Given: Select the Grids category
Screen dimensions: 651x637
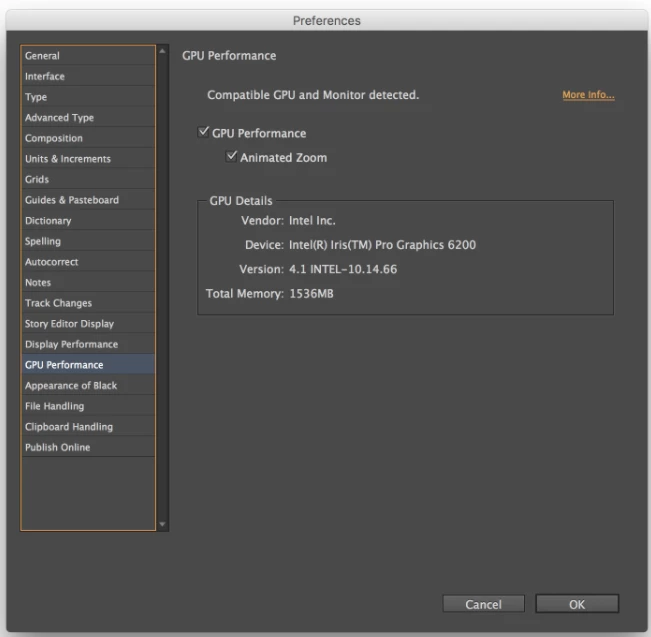Looking at the screenshot, I should (88, 179).
